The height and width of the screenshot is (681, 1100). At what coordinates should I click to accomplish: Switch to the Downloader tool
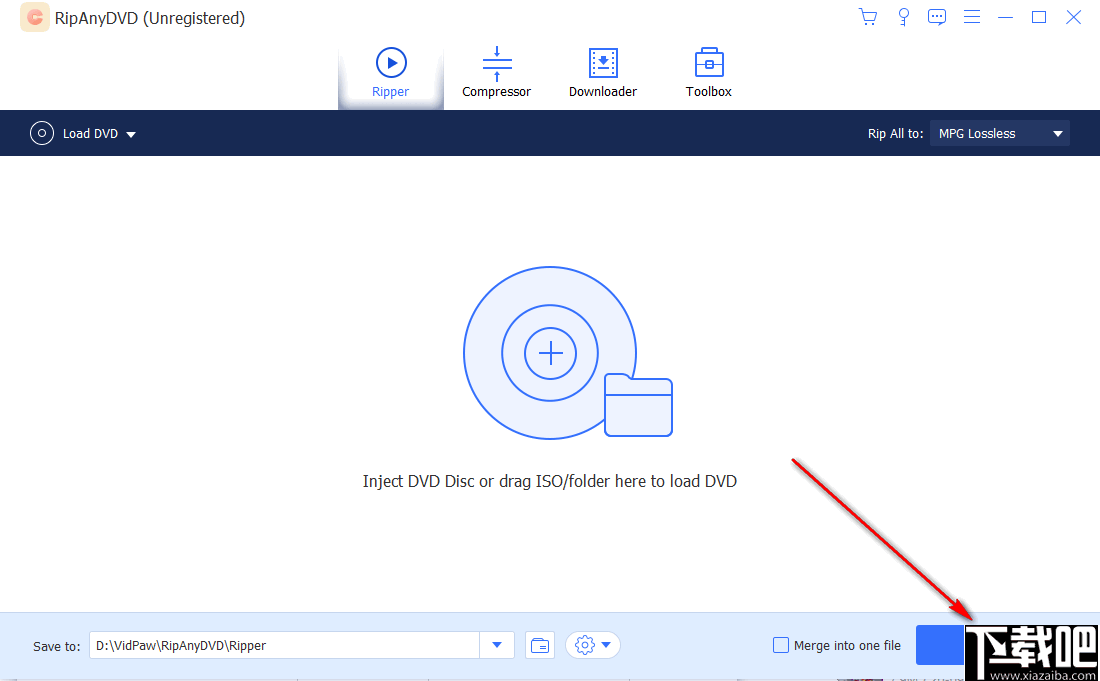click(x=603, y=72)
